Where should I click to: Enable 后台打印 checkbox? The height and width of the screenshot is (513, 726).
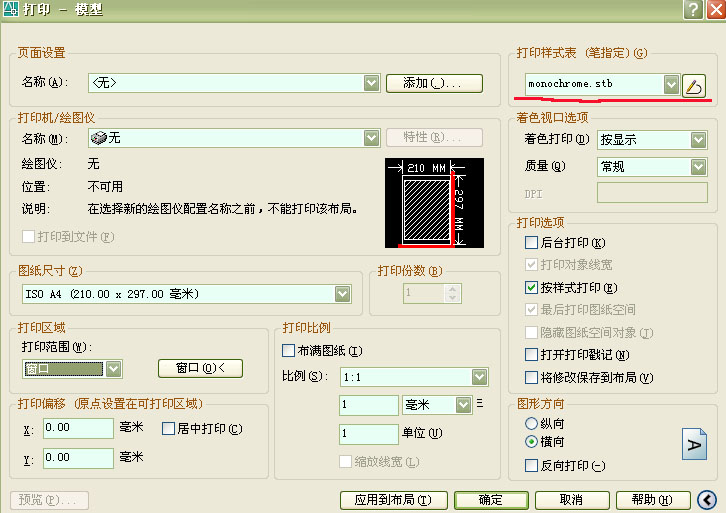point(531,243)
